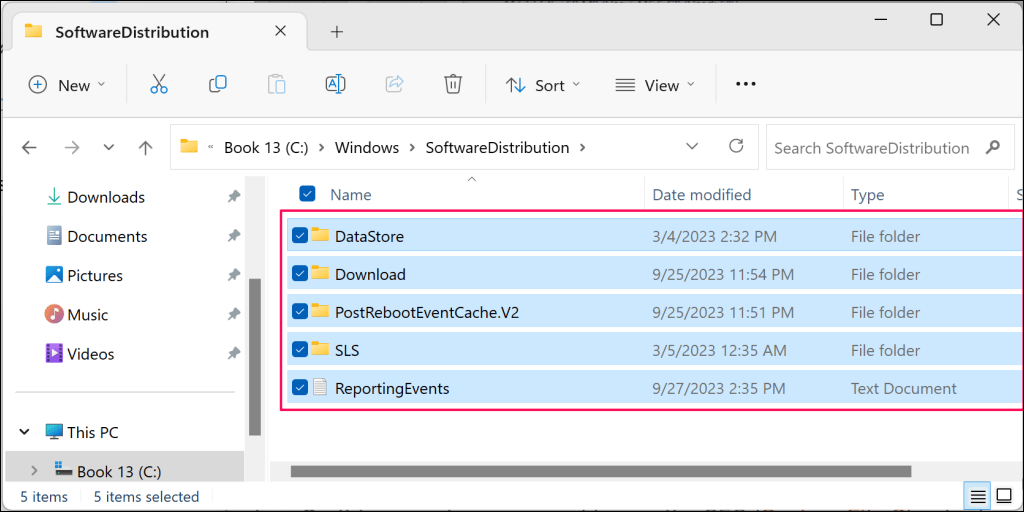Open the See more ellipsis menu
This screenshot has height=512, width=1024.
pyautogui.click(x=746, y=84)
